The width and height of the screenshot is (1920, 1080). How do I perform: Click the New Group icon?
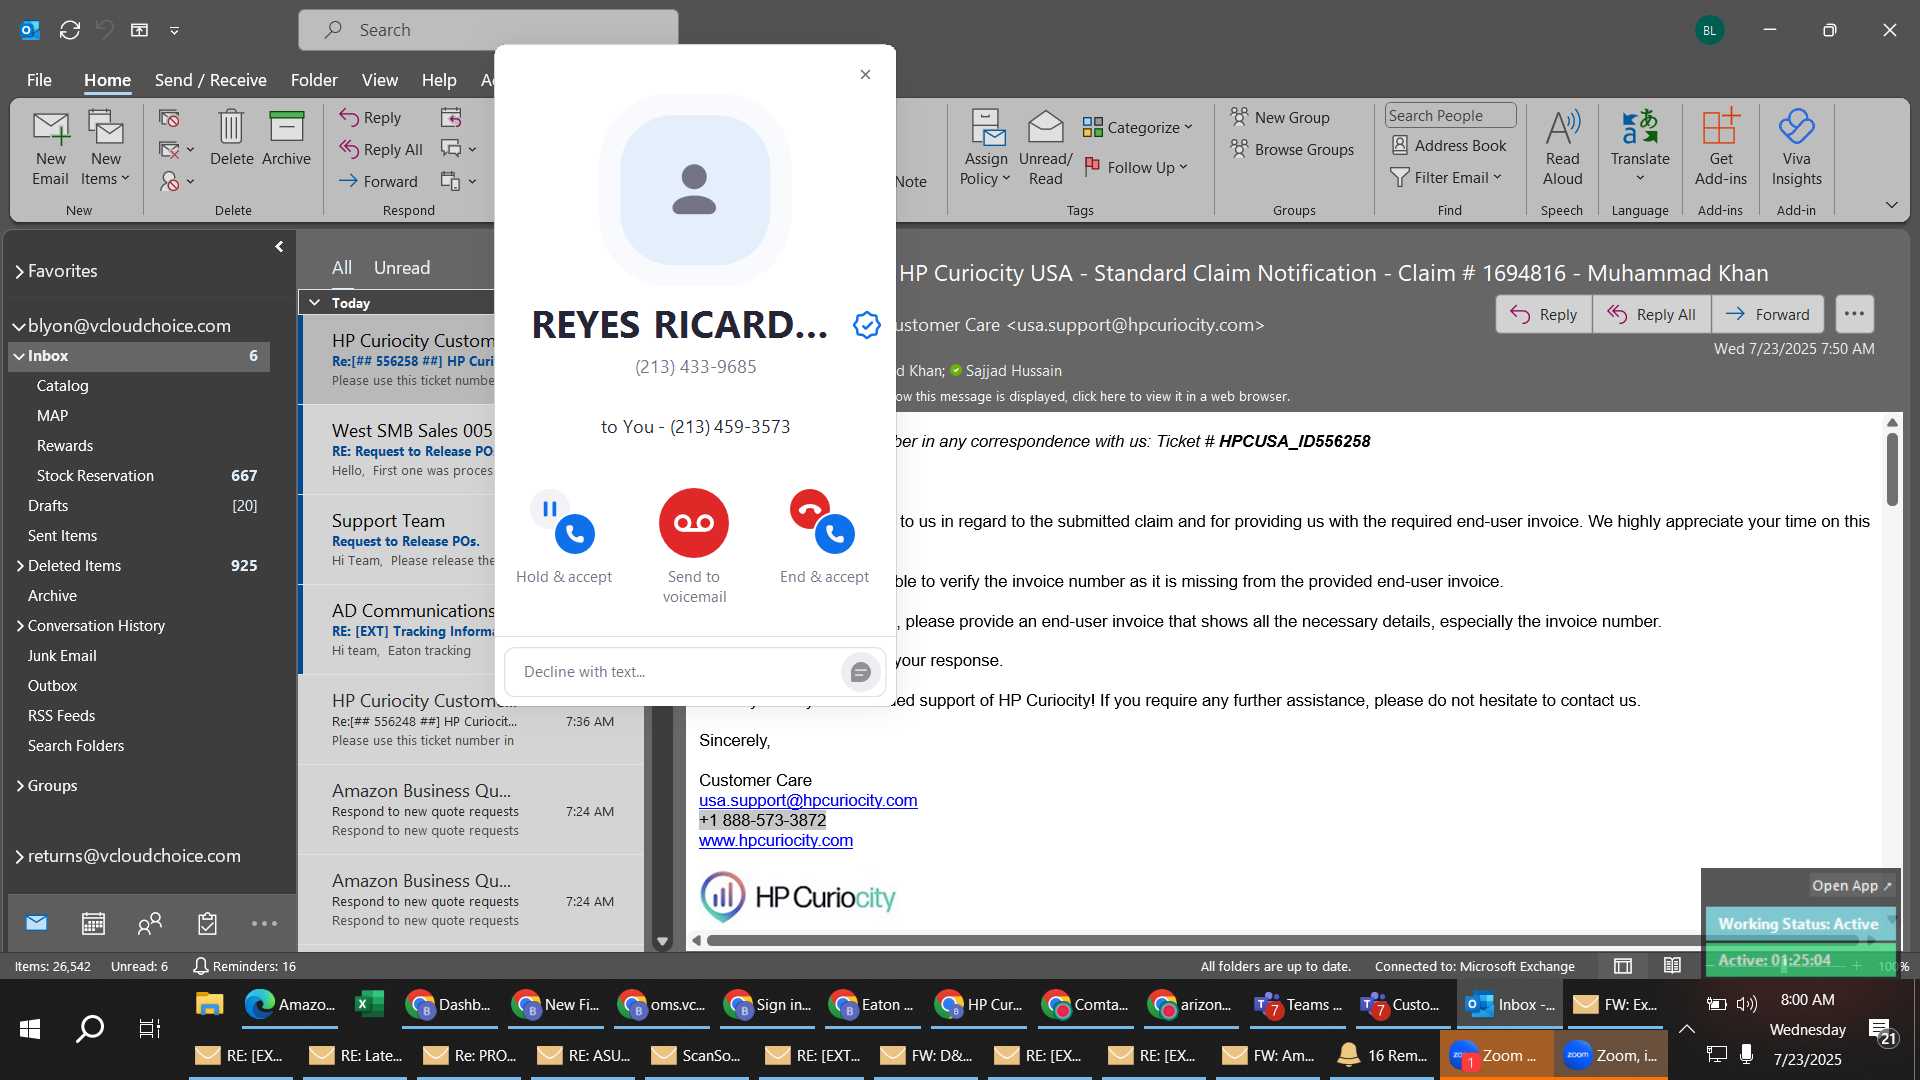pos(1280,117)
